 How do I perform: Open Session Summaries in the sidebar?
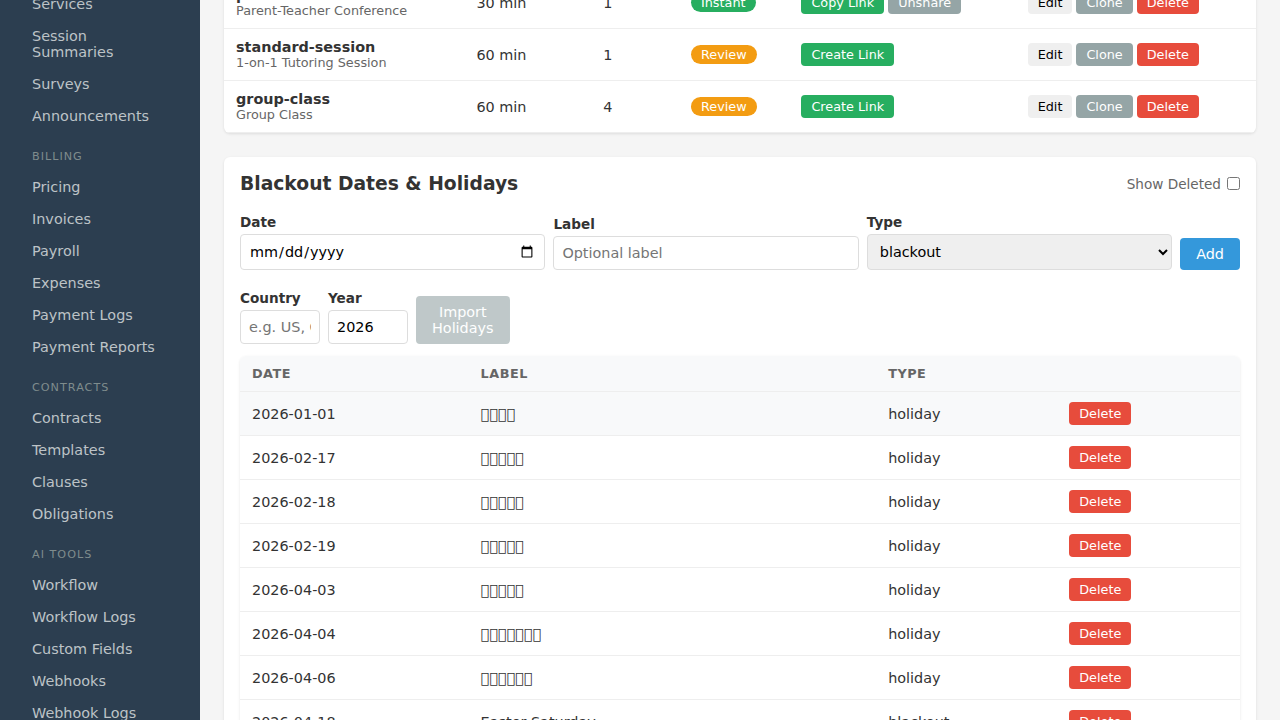(72, 44)
